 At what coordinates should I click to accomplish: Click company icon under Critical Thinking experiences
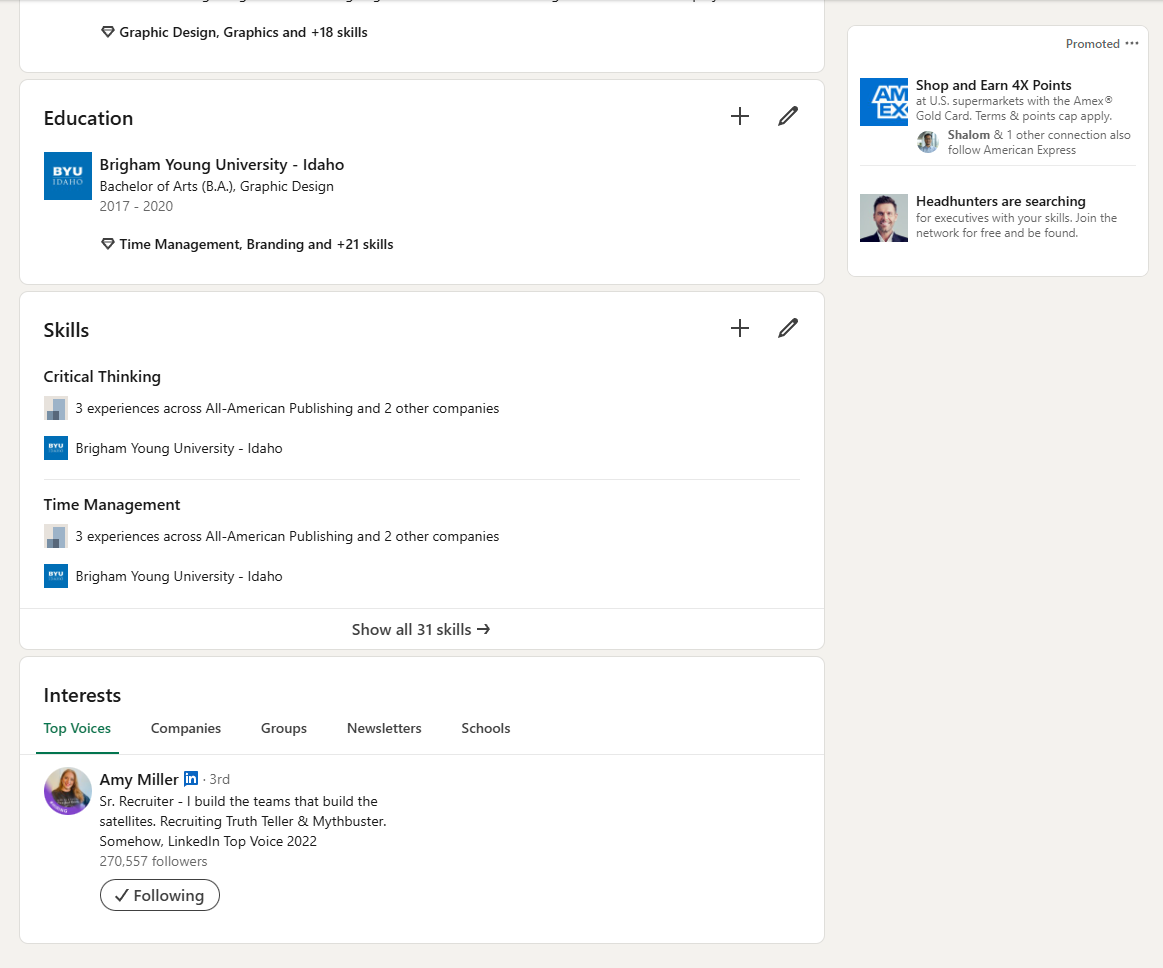tap(56, 409)
